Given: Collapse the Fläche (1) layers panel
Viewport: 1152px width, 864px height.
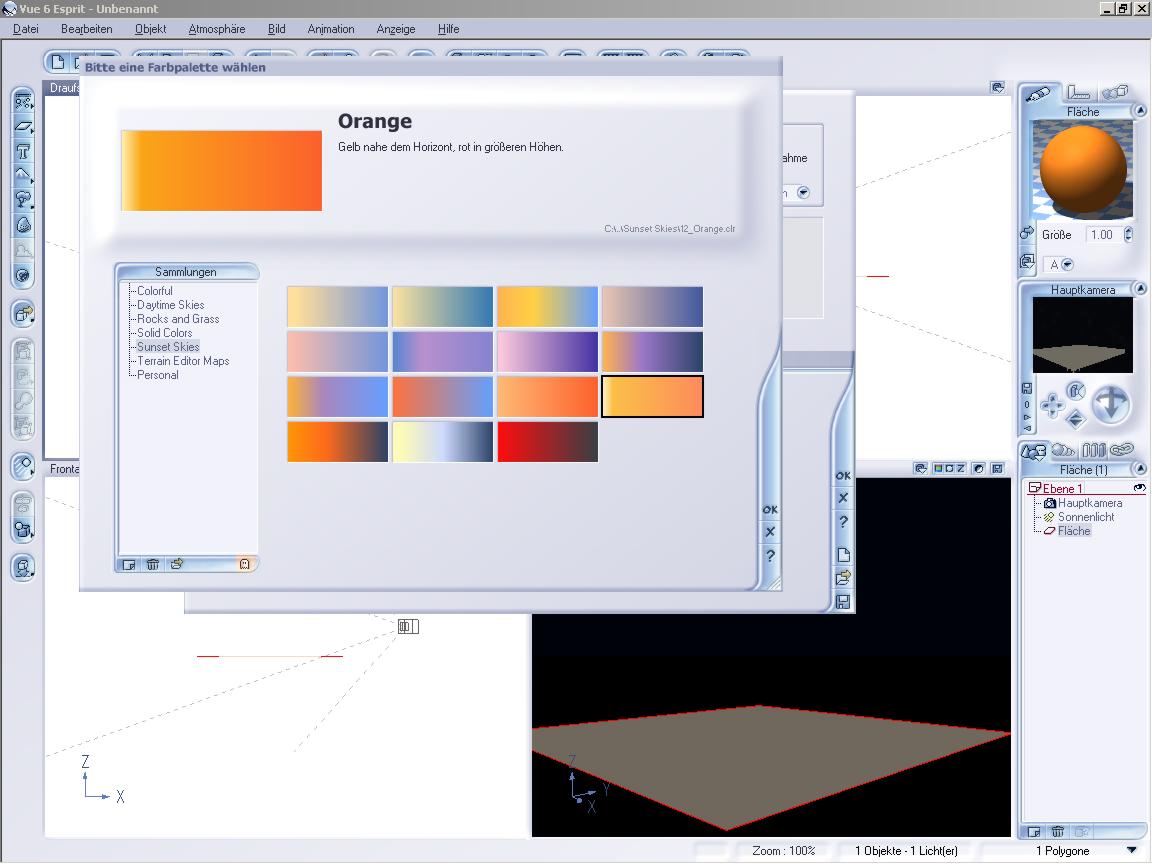Looking at the screenshot, I should pyautogui.click(x=1140, y=469).
